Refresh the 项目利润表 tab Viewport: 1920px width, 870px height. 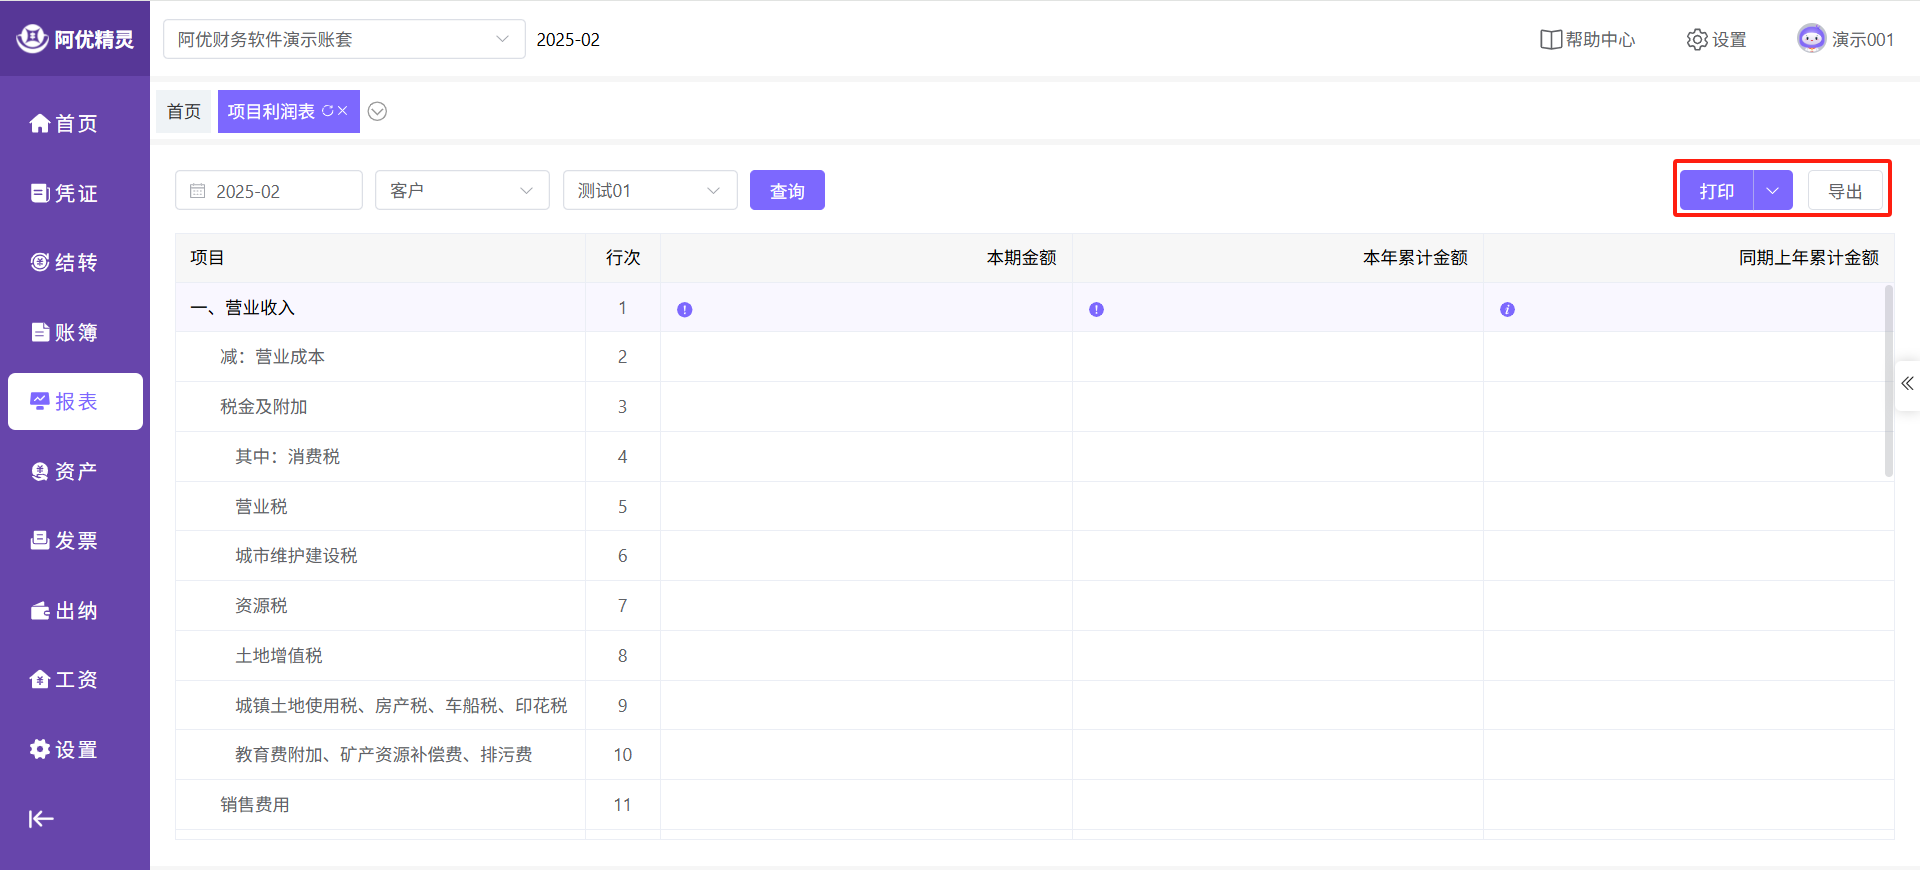tap(327, 111)
